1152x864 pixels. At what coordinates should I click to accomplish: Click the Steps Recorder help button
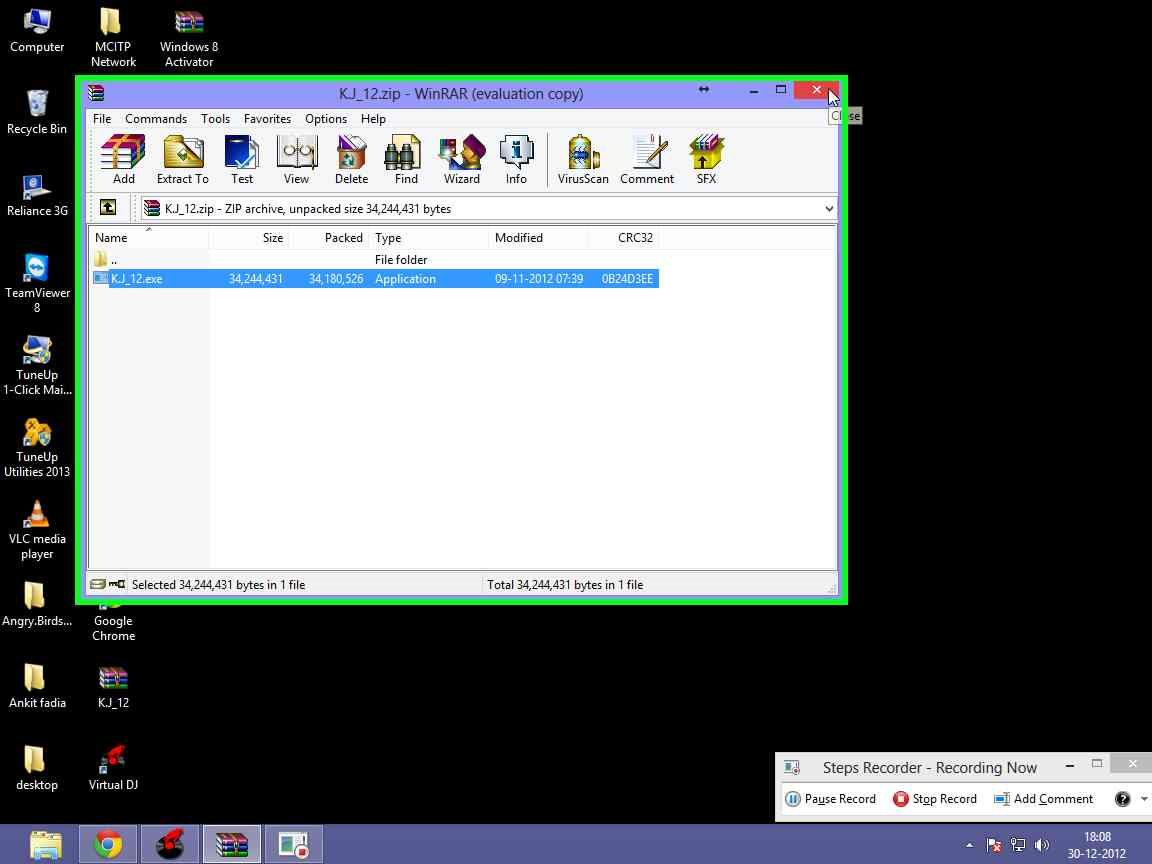(x=1122, y=799)
